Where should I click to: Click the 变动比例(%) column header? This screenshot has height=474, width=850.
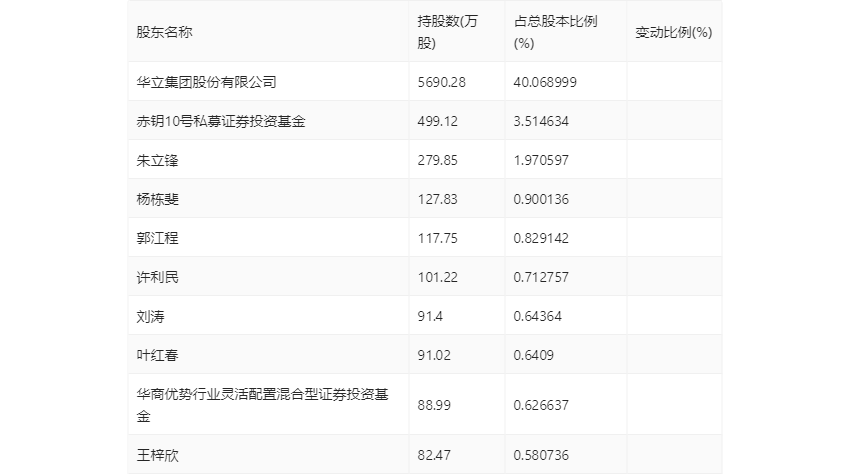(673, 32)
